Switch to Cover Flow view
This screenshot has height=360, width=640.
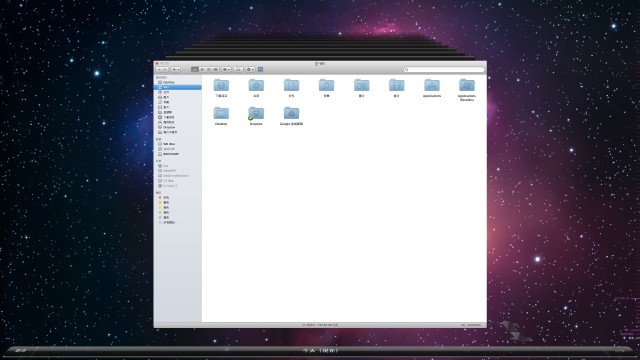click(216, 69)
